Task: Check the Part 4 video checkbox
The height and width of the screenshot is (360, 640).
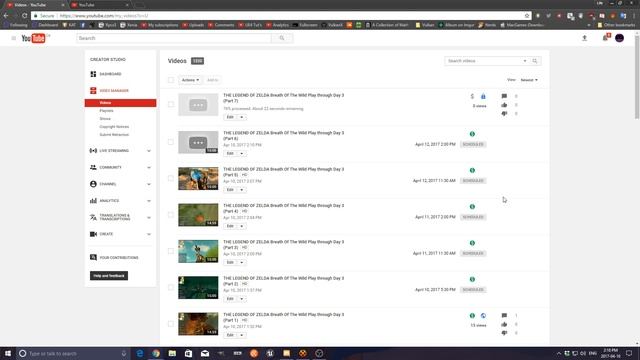Action: (171, 215)
